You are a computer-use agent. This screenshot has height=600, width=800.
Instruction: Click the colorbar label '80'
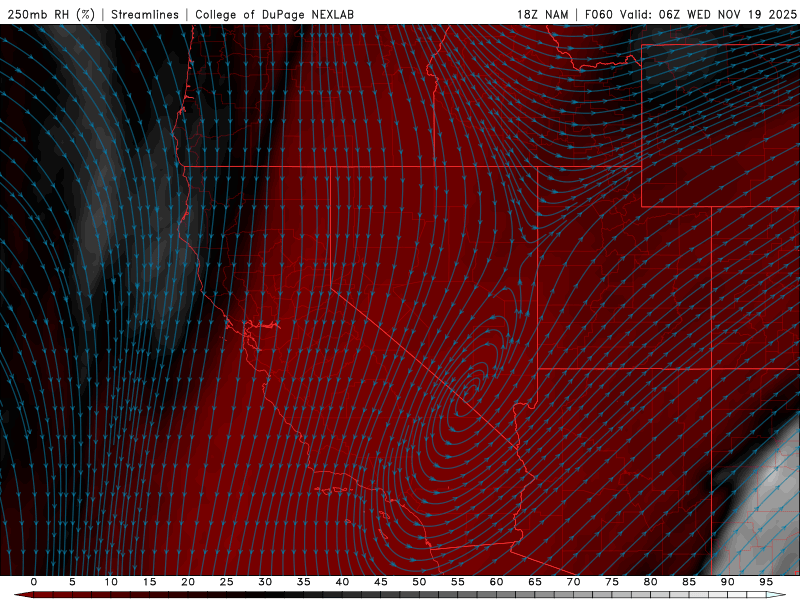click(x=650, y=582)
